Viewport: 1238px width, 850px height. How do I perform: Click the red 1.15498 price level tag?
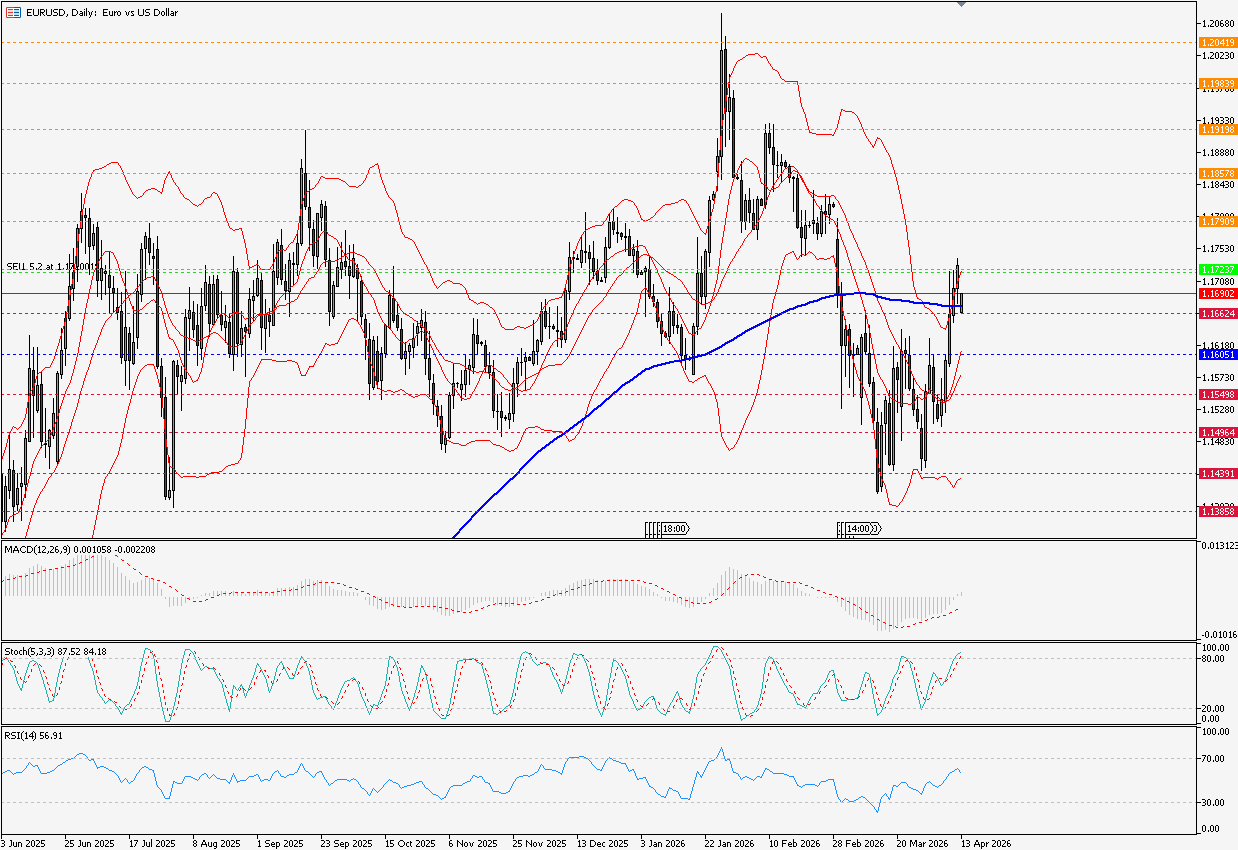pyautogui.click(x=1217, y=394)
